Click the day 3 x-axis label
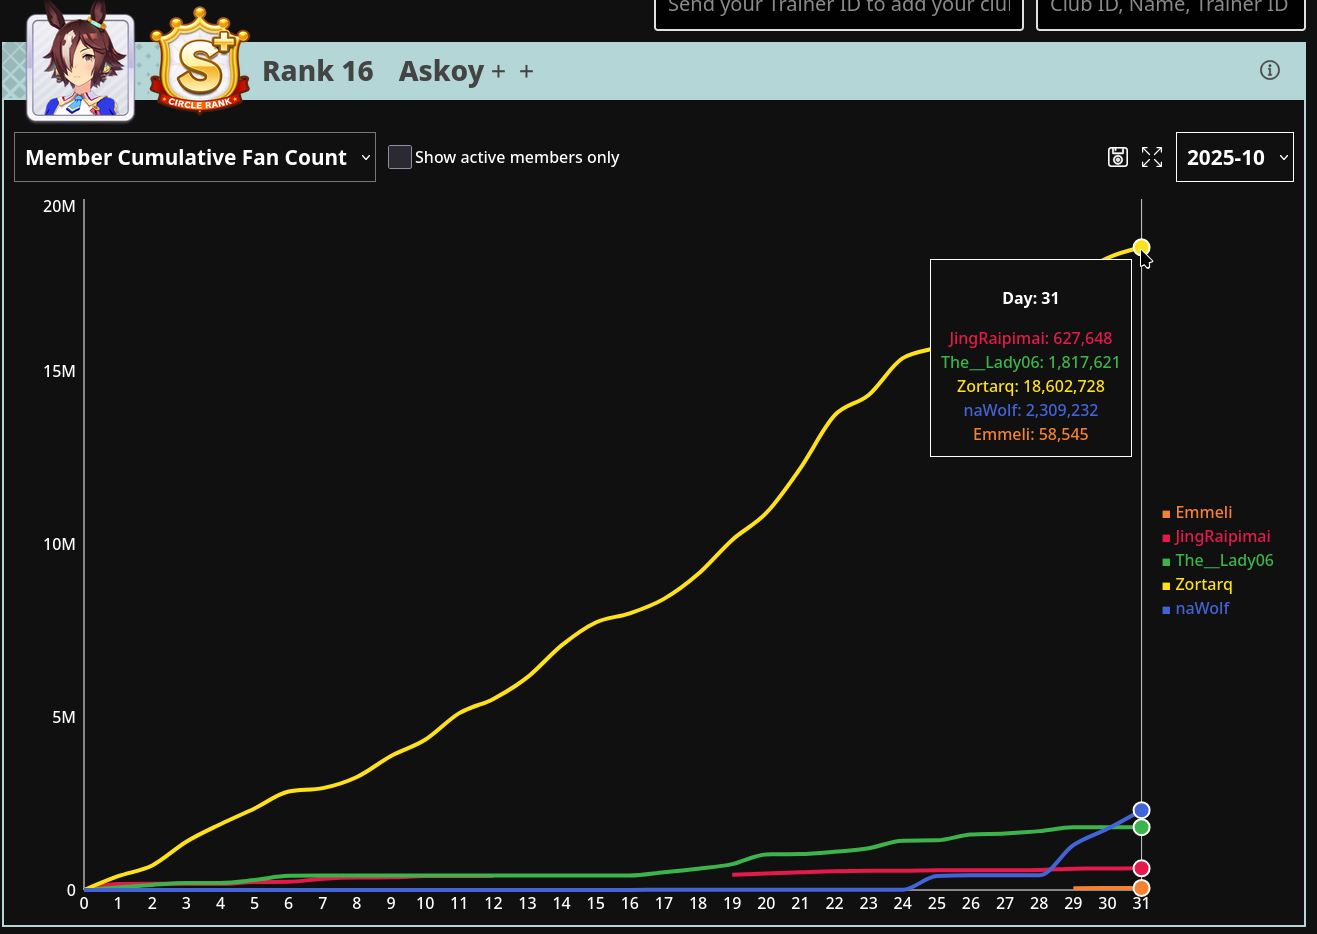 point(186,903)
